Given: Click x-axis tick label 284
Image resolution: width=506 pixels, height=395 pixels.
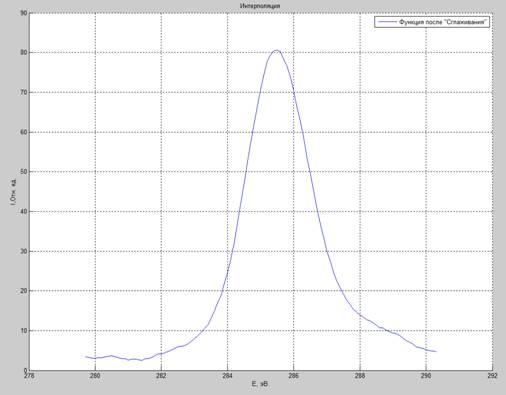Looking at the screenshot, I should (x=227, y=376).
